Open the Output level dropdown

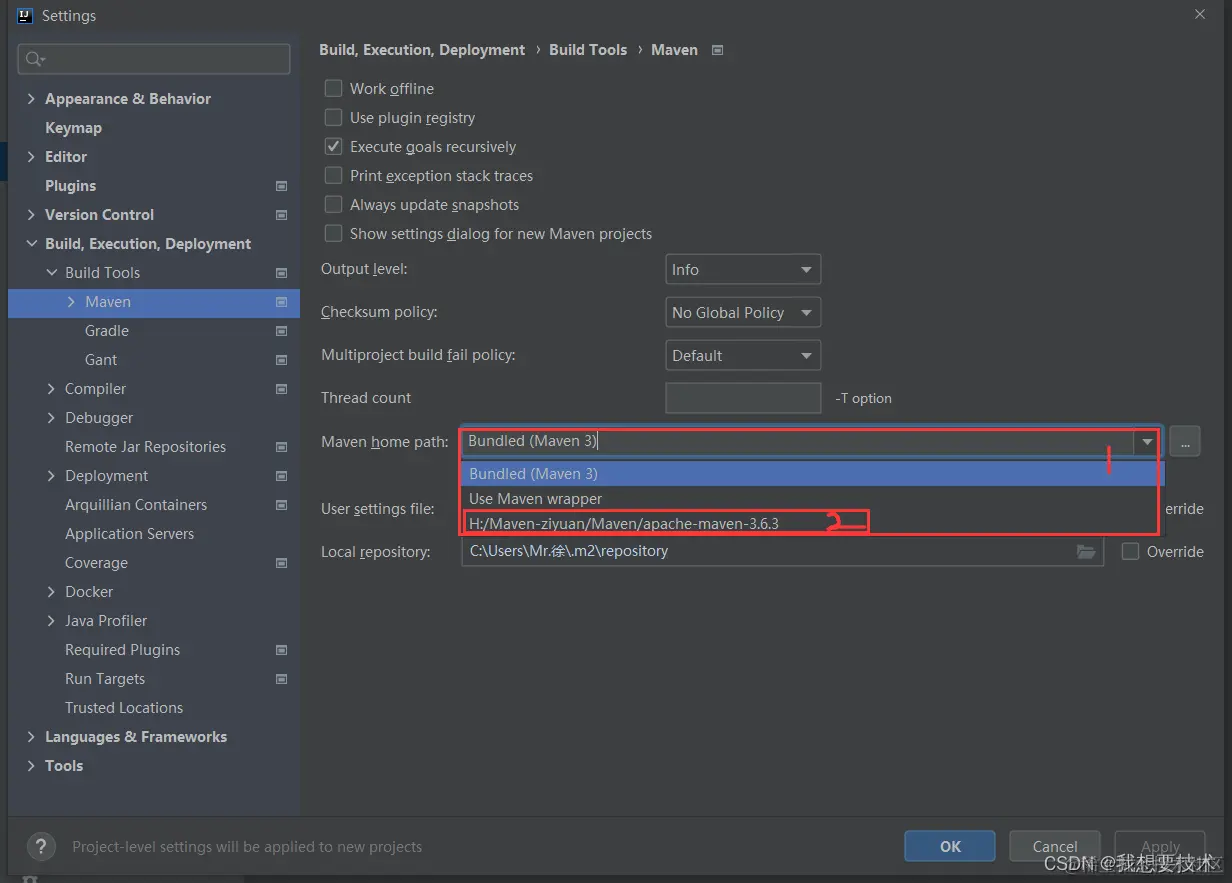pos(743,270)
